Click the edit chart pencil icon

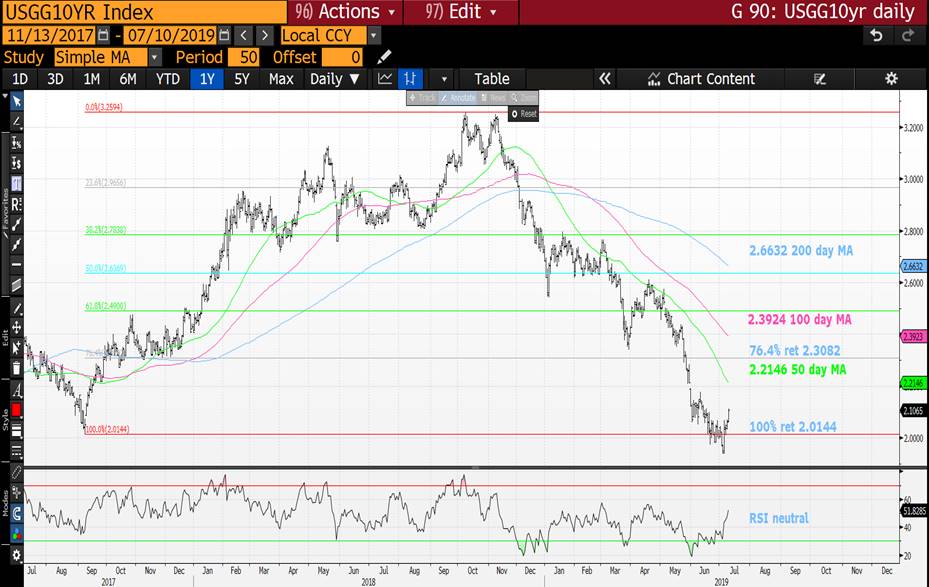click(820, 79)
